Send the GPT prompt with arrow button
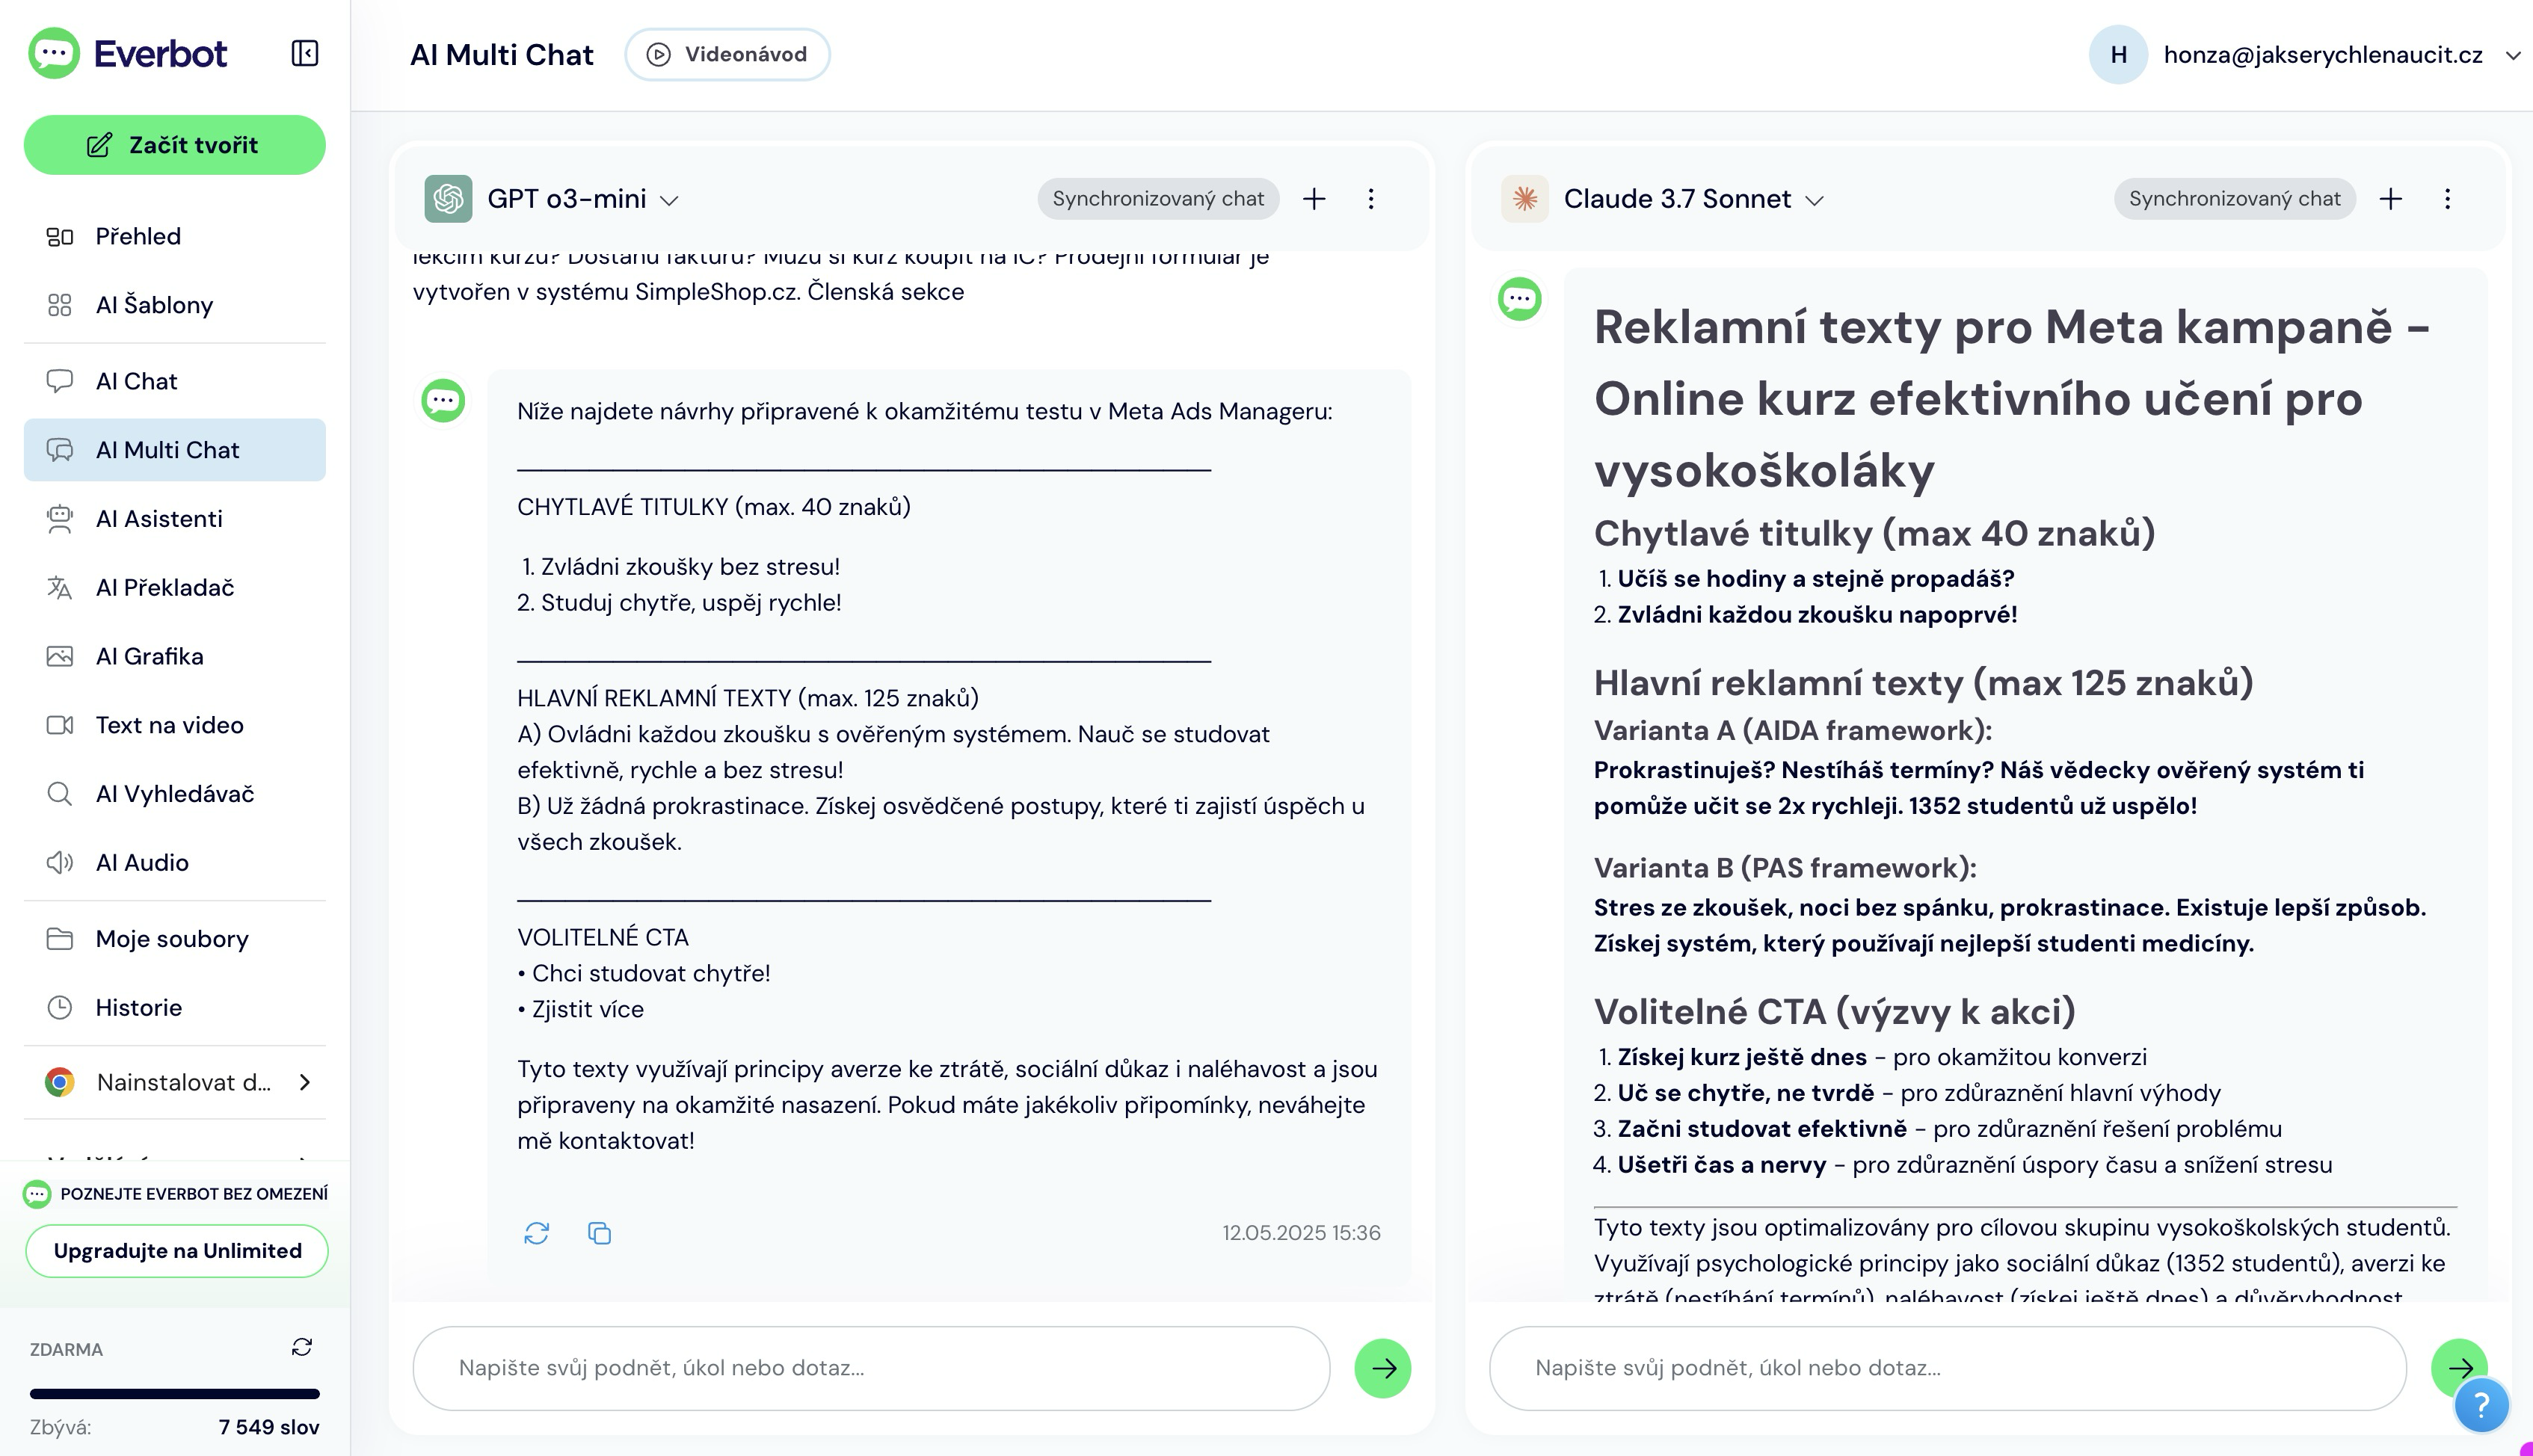 [1383, 1368]
